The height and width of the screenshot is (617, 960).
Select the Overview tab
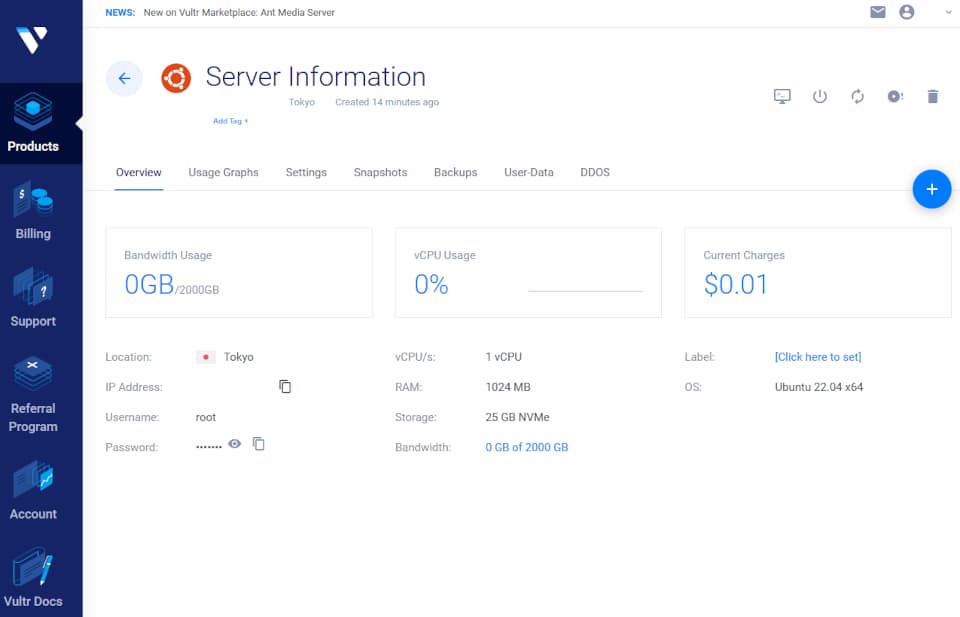pyautogui.click(x=138, y=173)
